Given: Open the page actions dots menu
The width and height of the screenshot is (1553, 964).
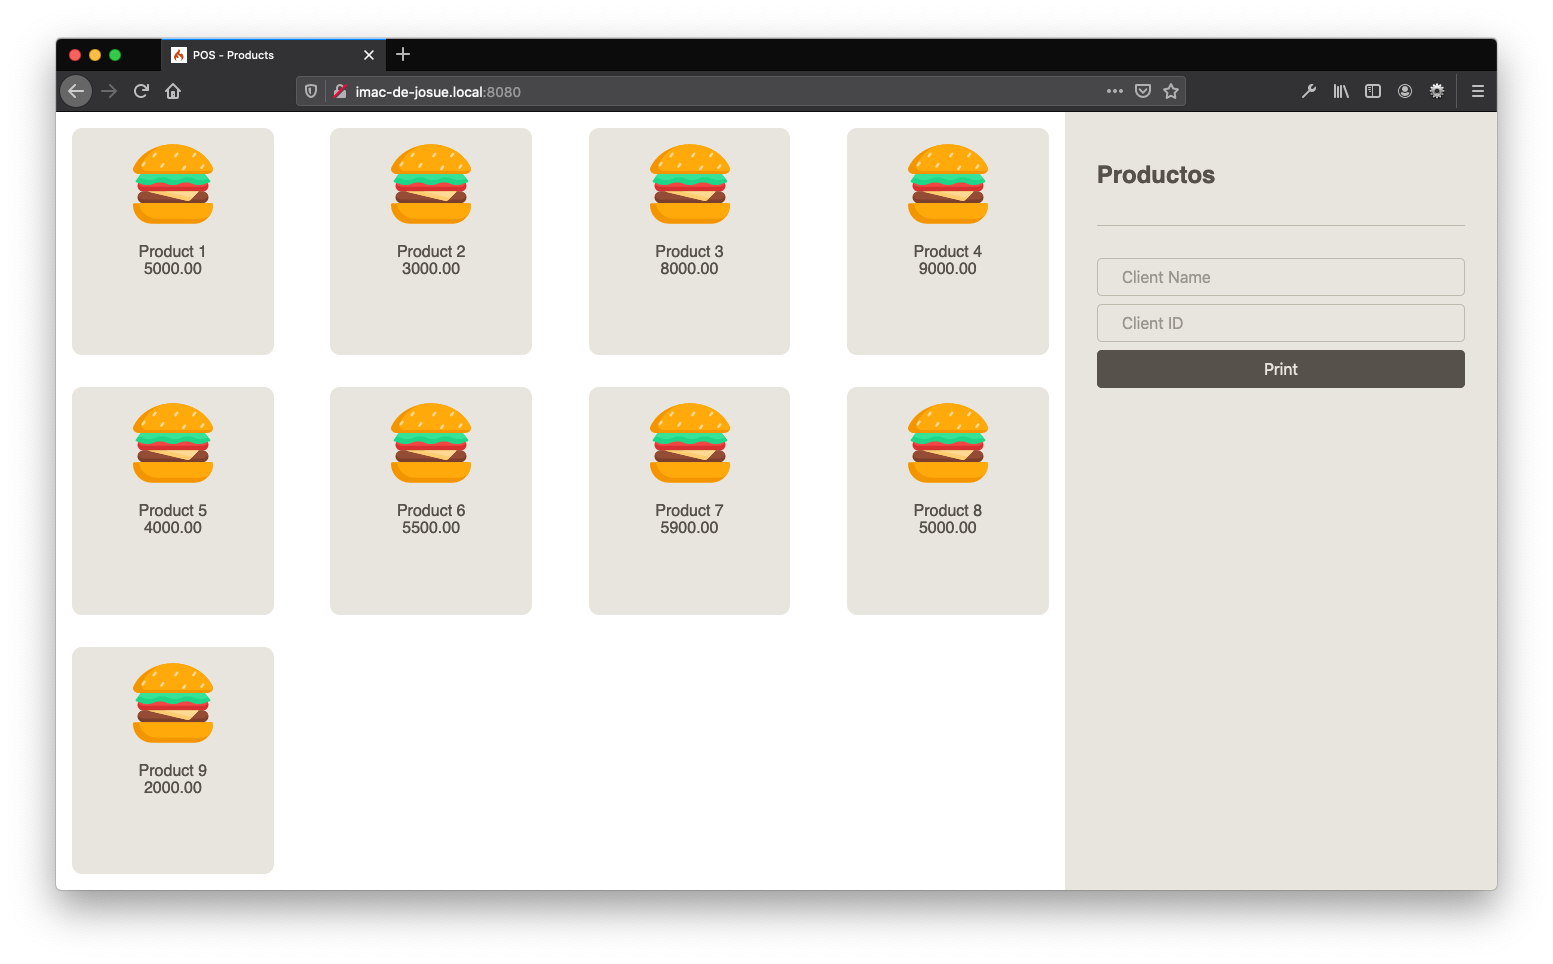Looking at the screenshot, I should coord(1114,90).
